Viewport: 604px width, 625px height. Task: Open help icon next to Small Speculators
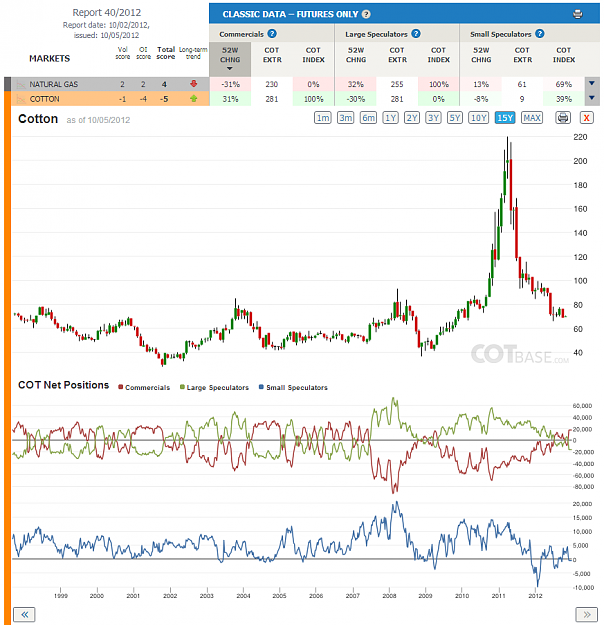[x=539, y=34]
